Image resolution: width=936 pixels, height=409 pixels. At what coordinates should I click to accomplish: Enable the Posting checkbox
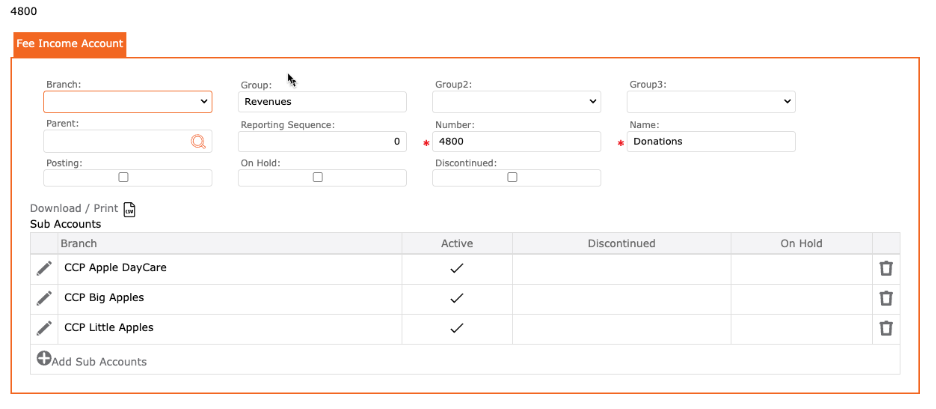tap(123, 177)
